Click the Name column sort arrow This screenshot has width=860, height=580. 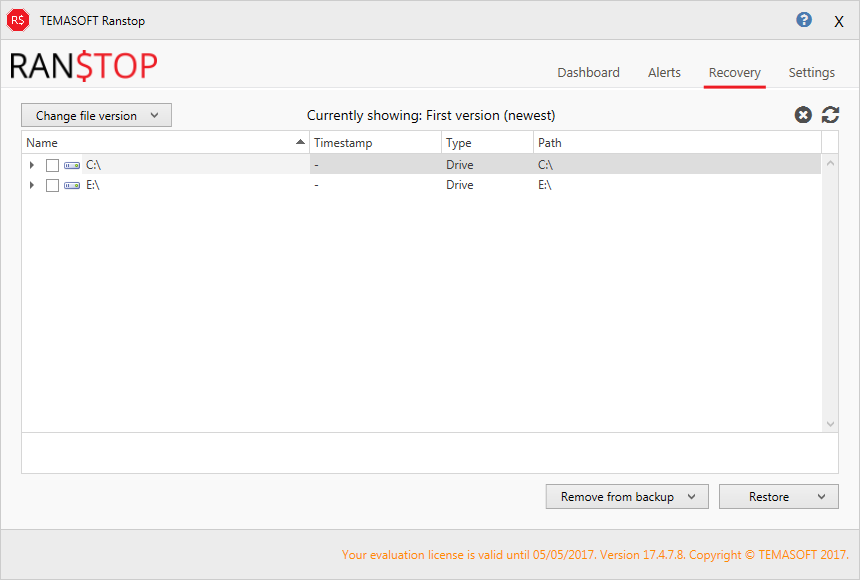click(301, 143)
